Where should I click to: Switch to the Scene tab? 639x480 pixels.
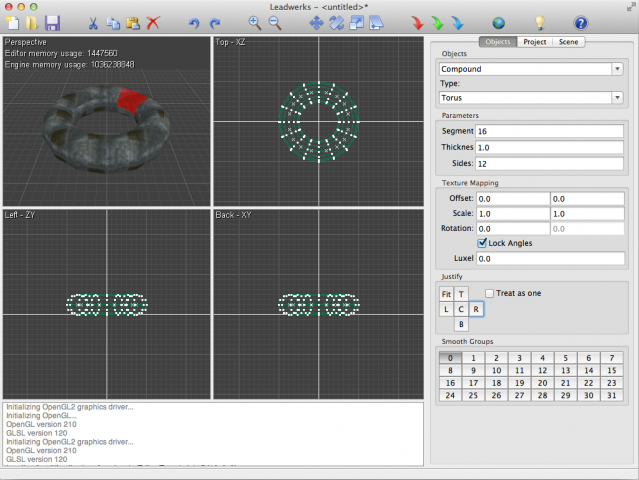(568, 42)
